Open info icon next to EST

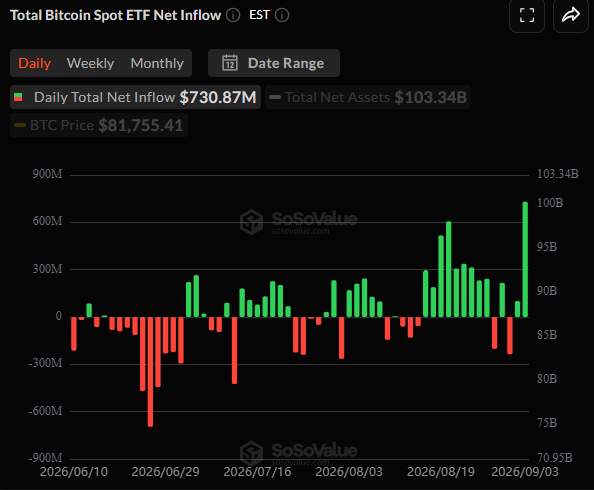click(x=282, y=15)
